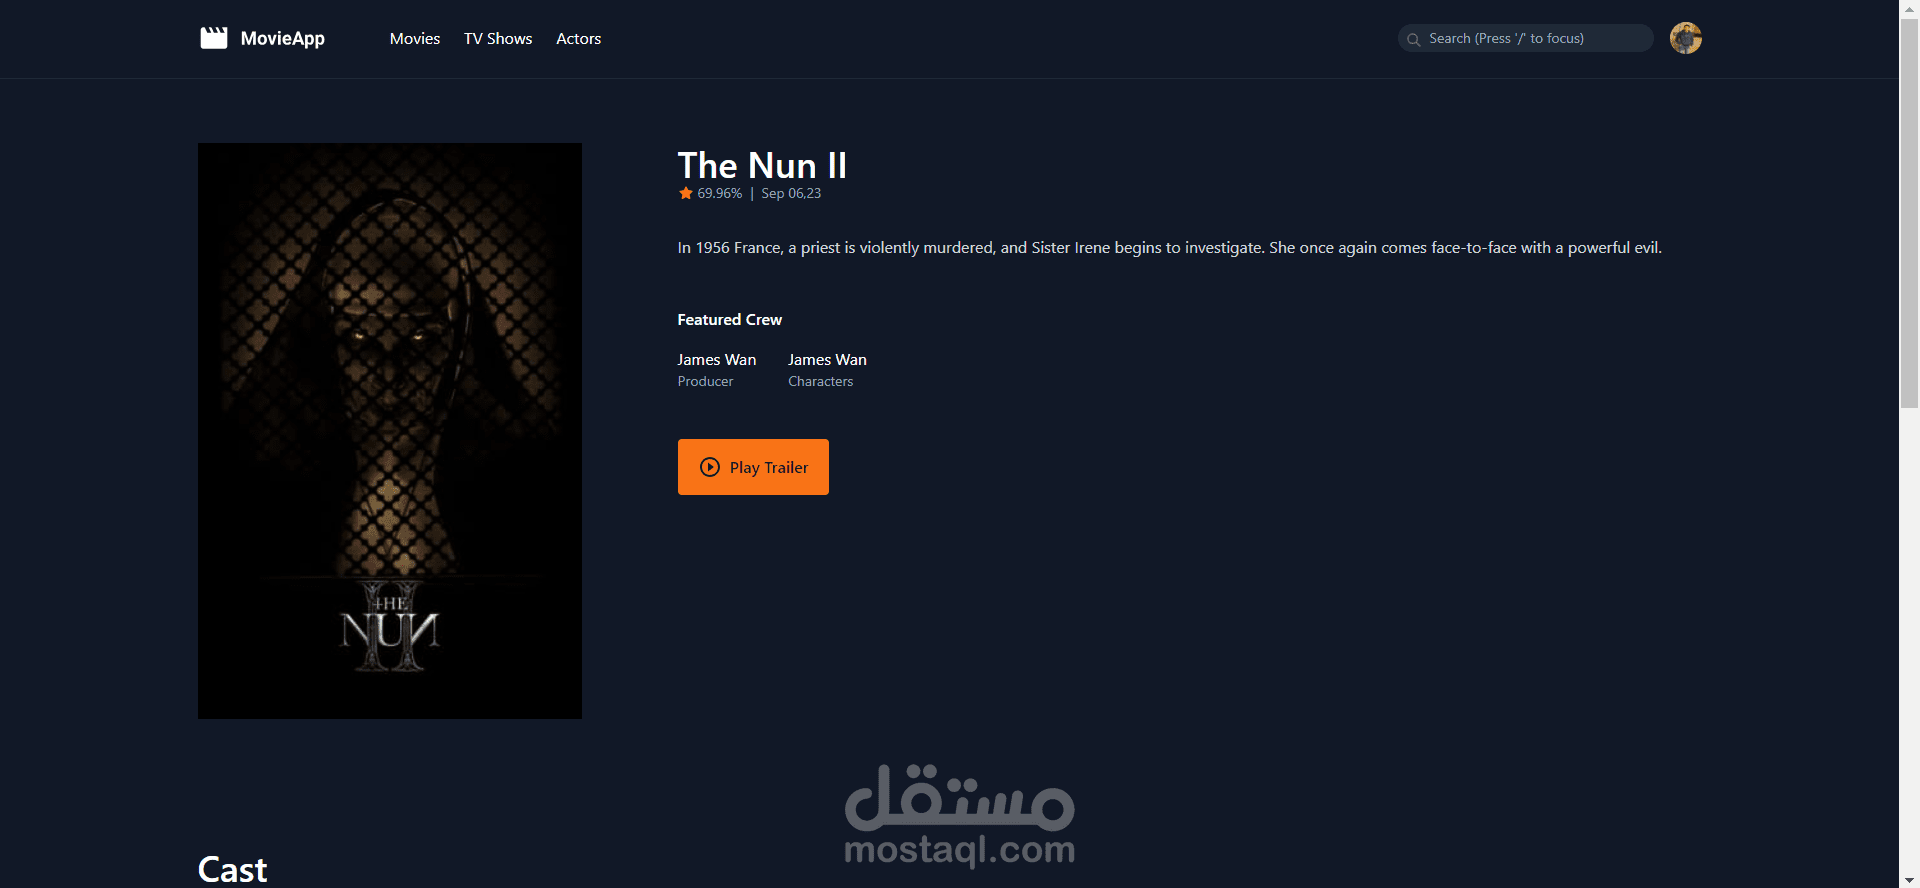
Task: Click The Nun II title heading
Action: click(762, 165)
